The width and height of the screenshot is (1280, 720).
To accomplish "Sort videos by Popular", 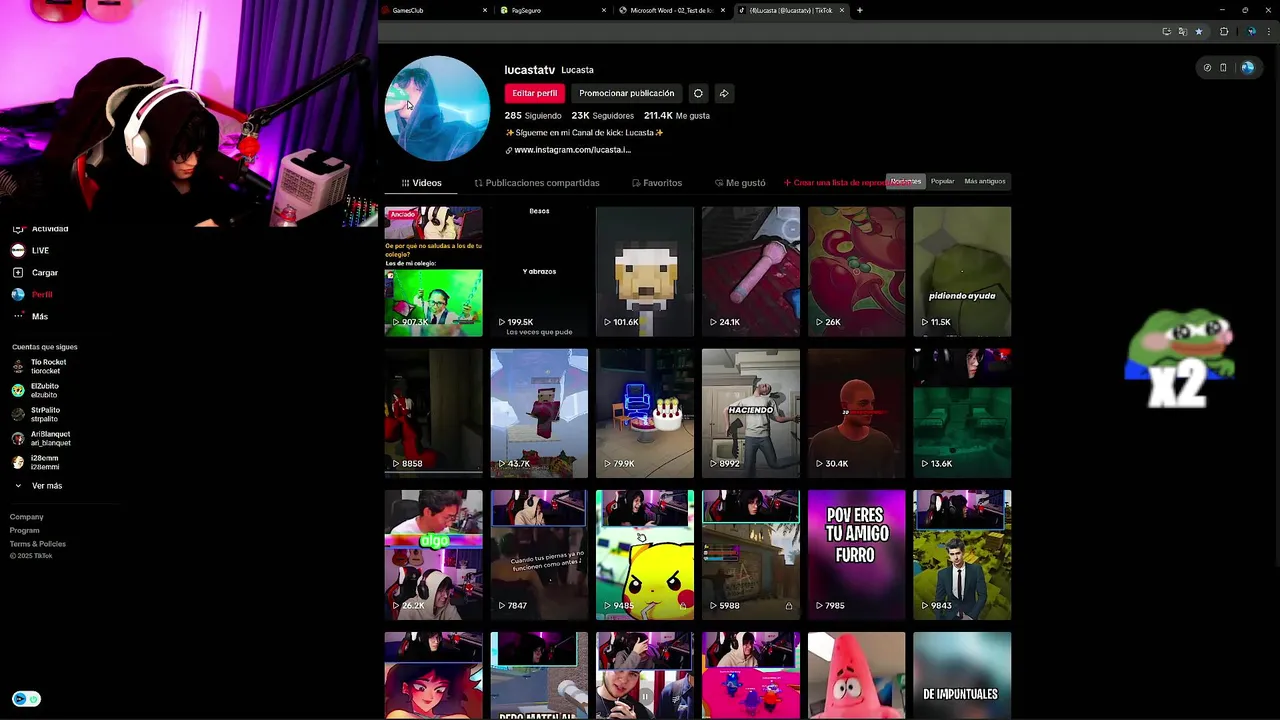I will point(943,181).
